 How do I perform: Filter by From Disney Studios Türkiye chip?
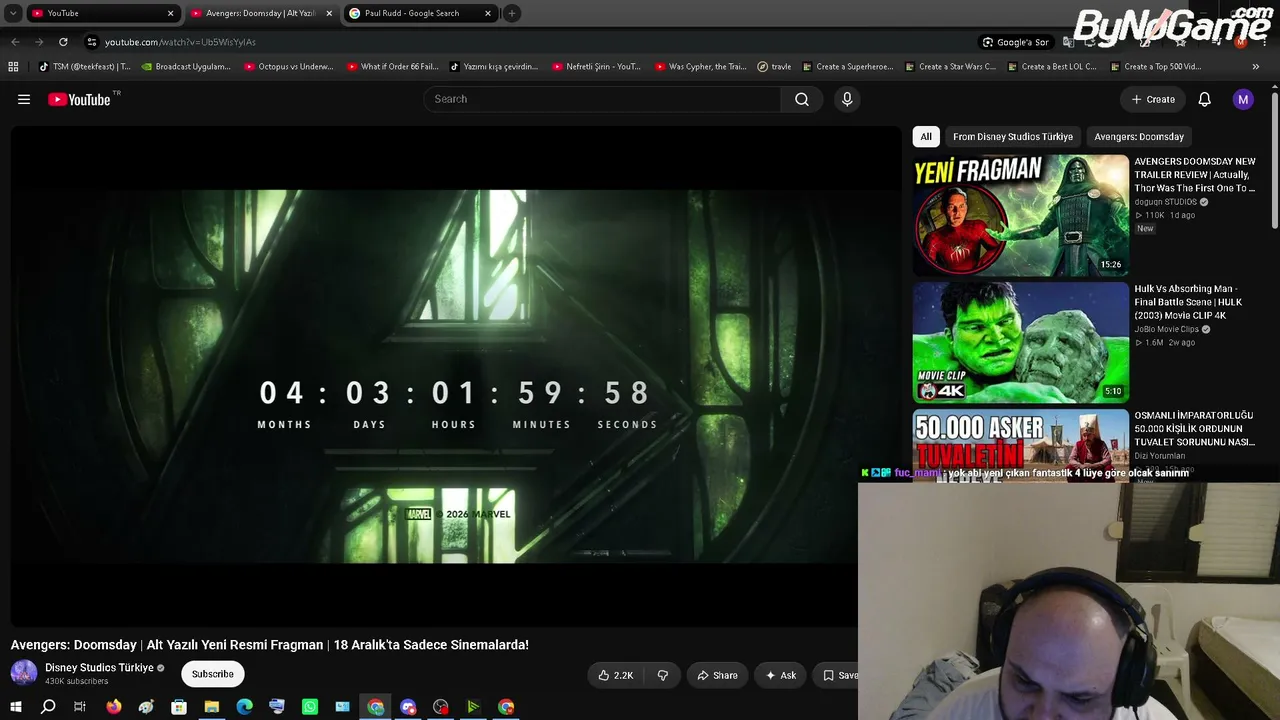[x=1013, y=137]
